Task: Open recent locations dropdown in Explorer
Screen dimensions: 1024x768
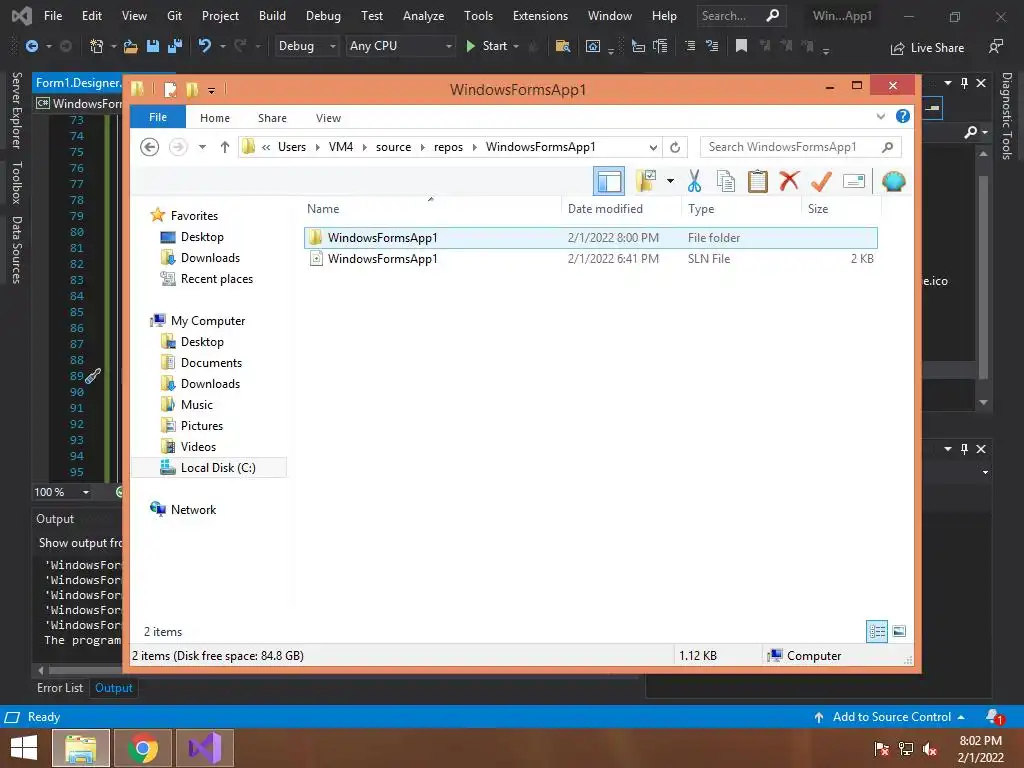Action: pos(202,147)
